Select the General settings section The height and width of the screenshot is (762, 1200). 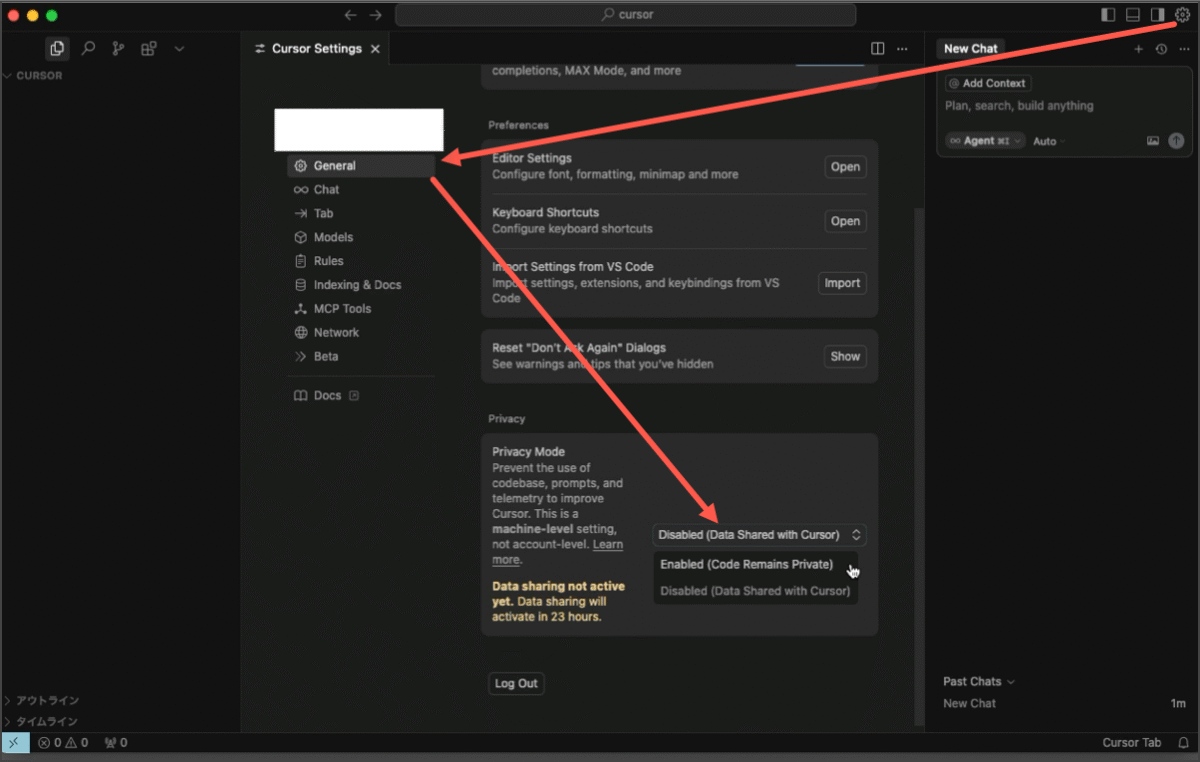(x=361, y=166)
